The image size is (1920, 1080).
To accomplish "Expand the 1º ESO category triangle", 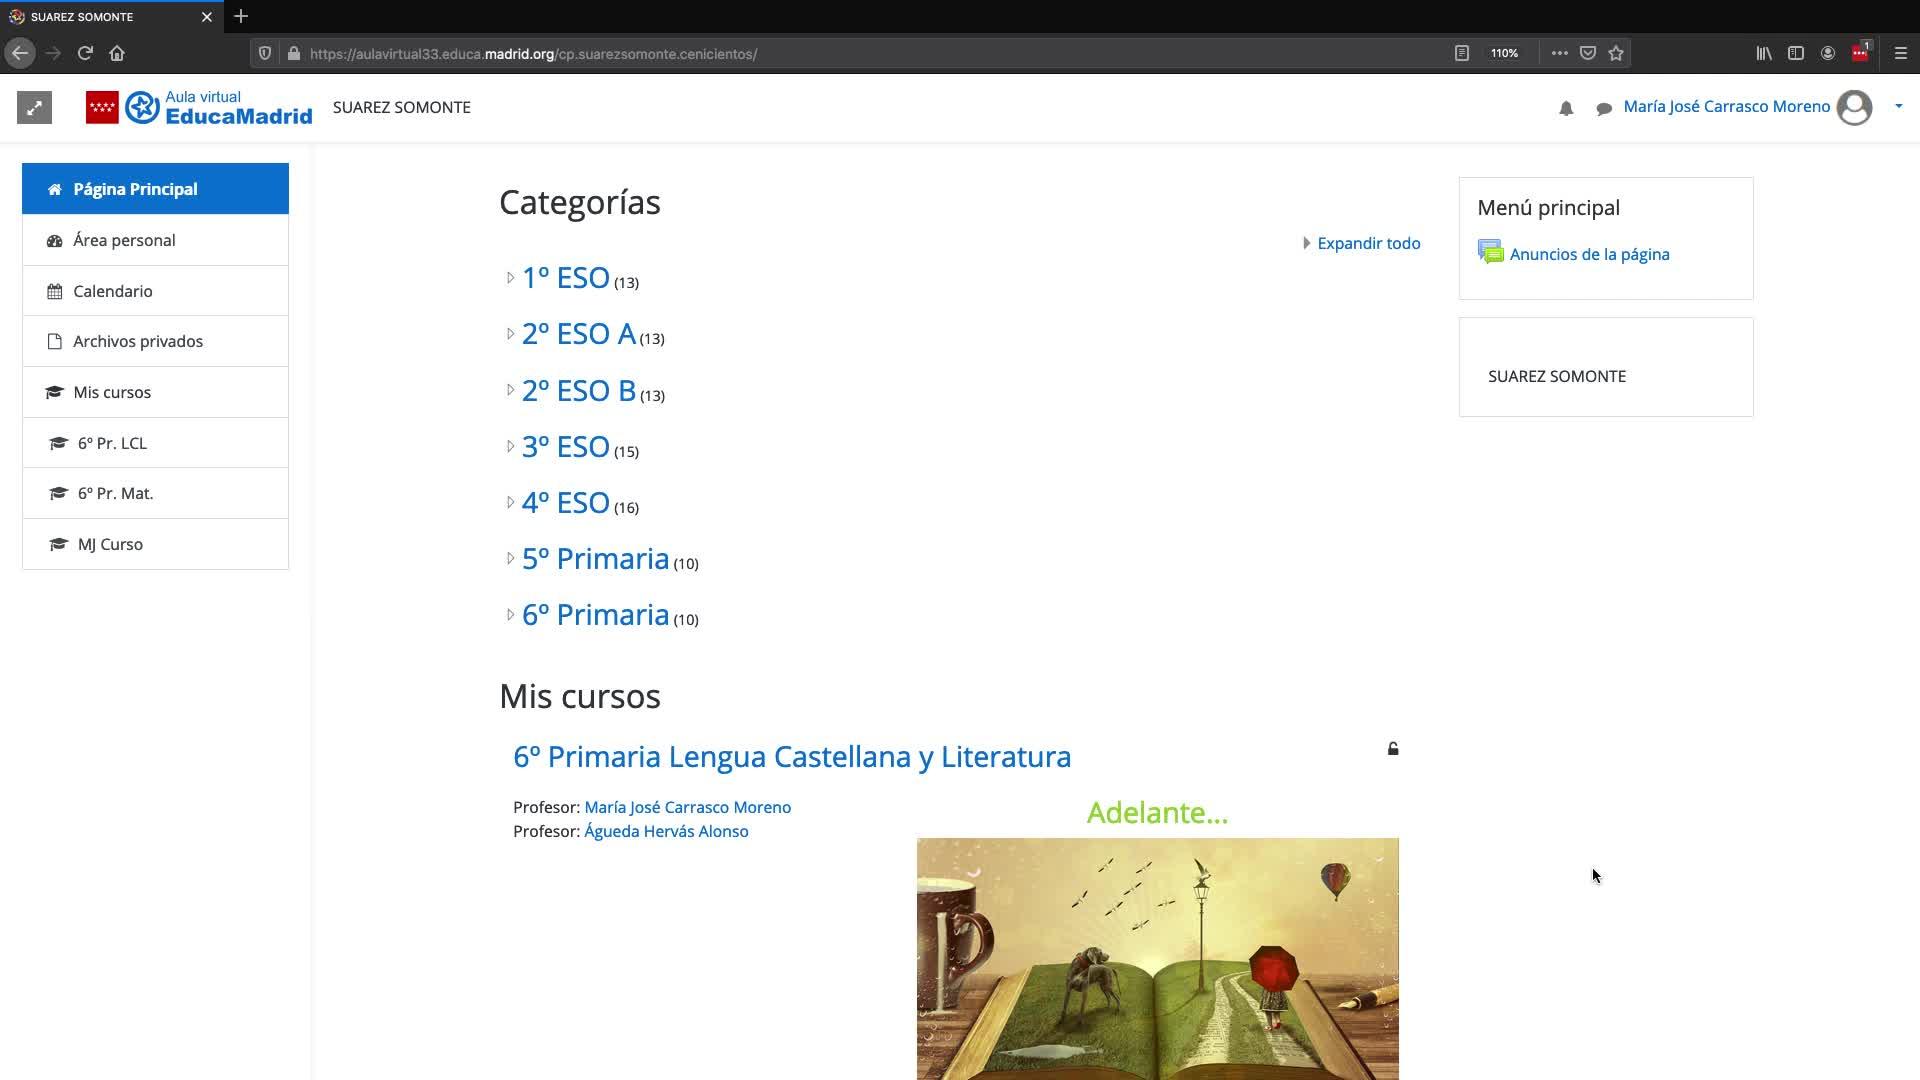I will (510, 278).
